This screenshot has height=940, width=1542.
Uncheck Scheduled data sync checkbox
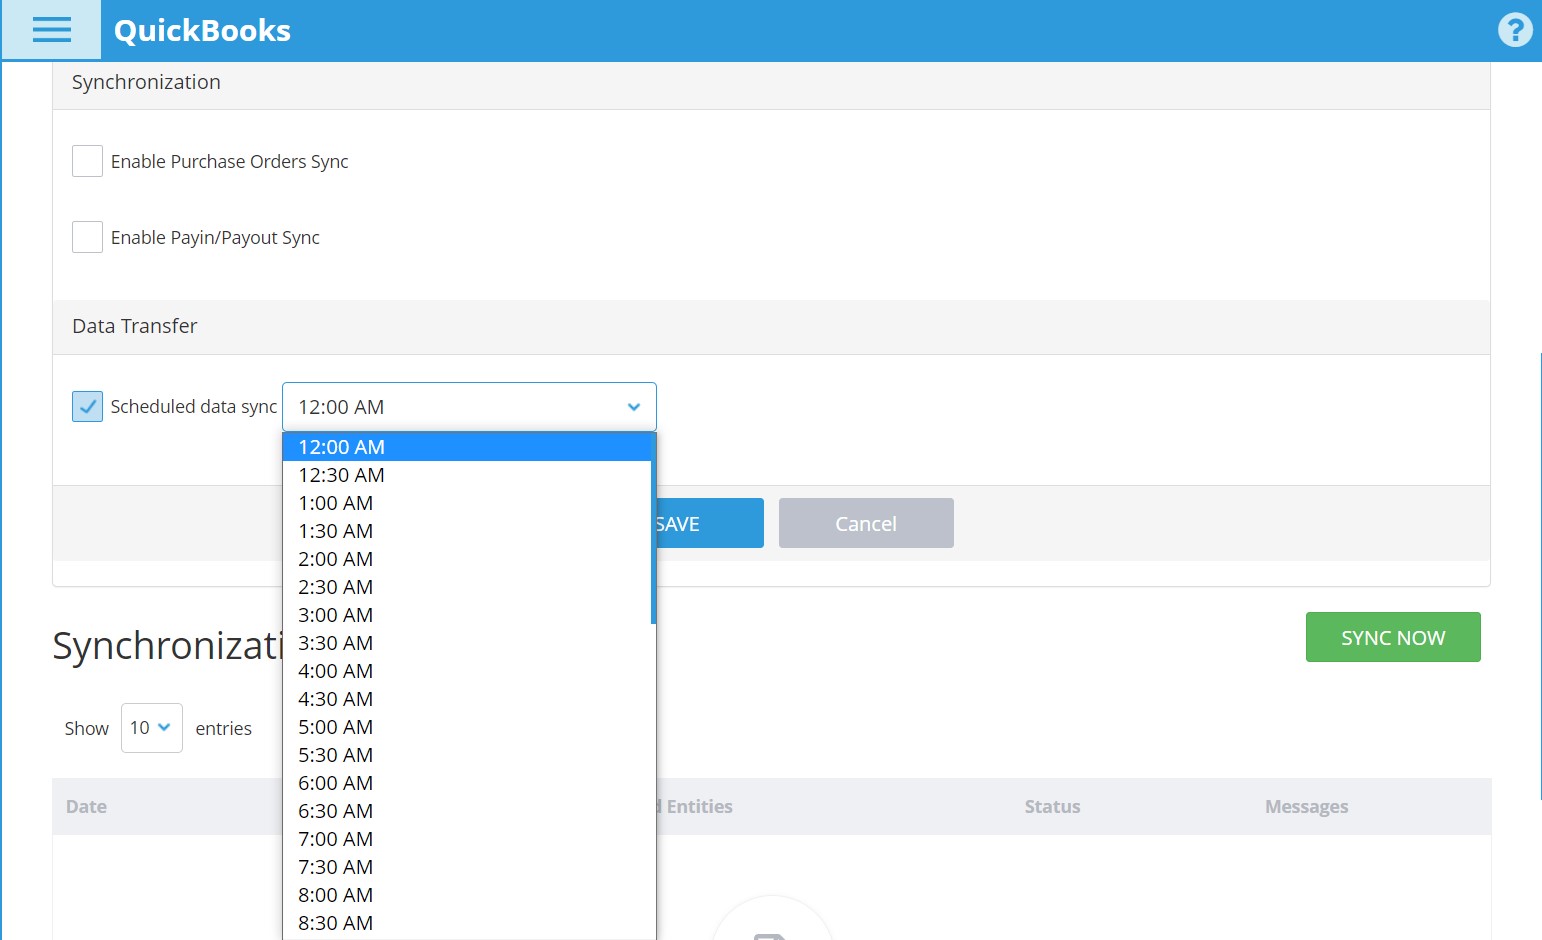(87, 406)
